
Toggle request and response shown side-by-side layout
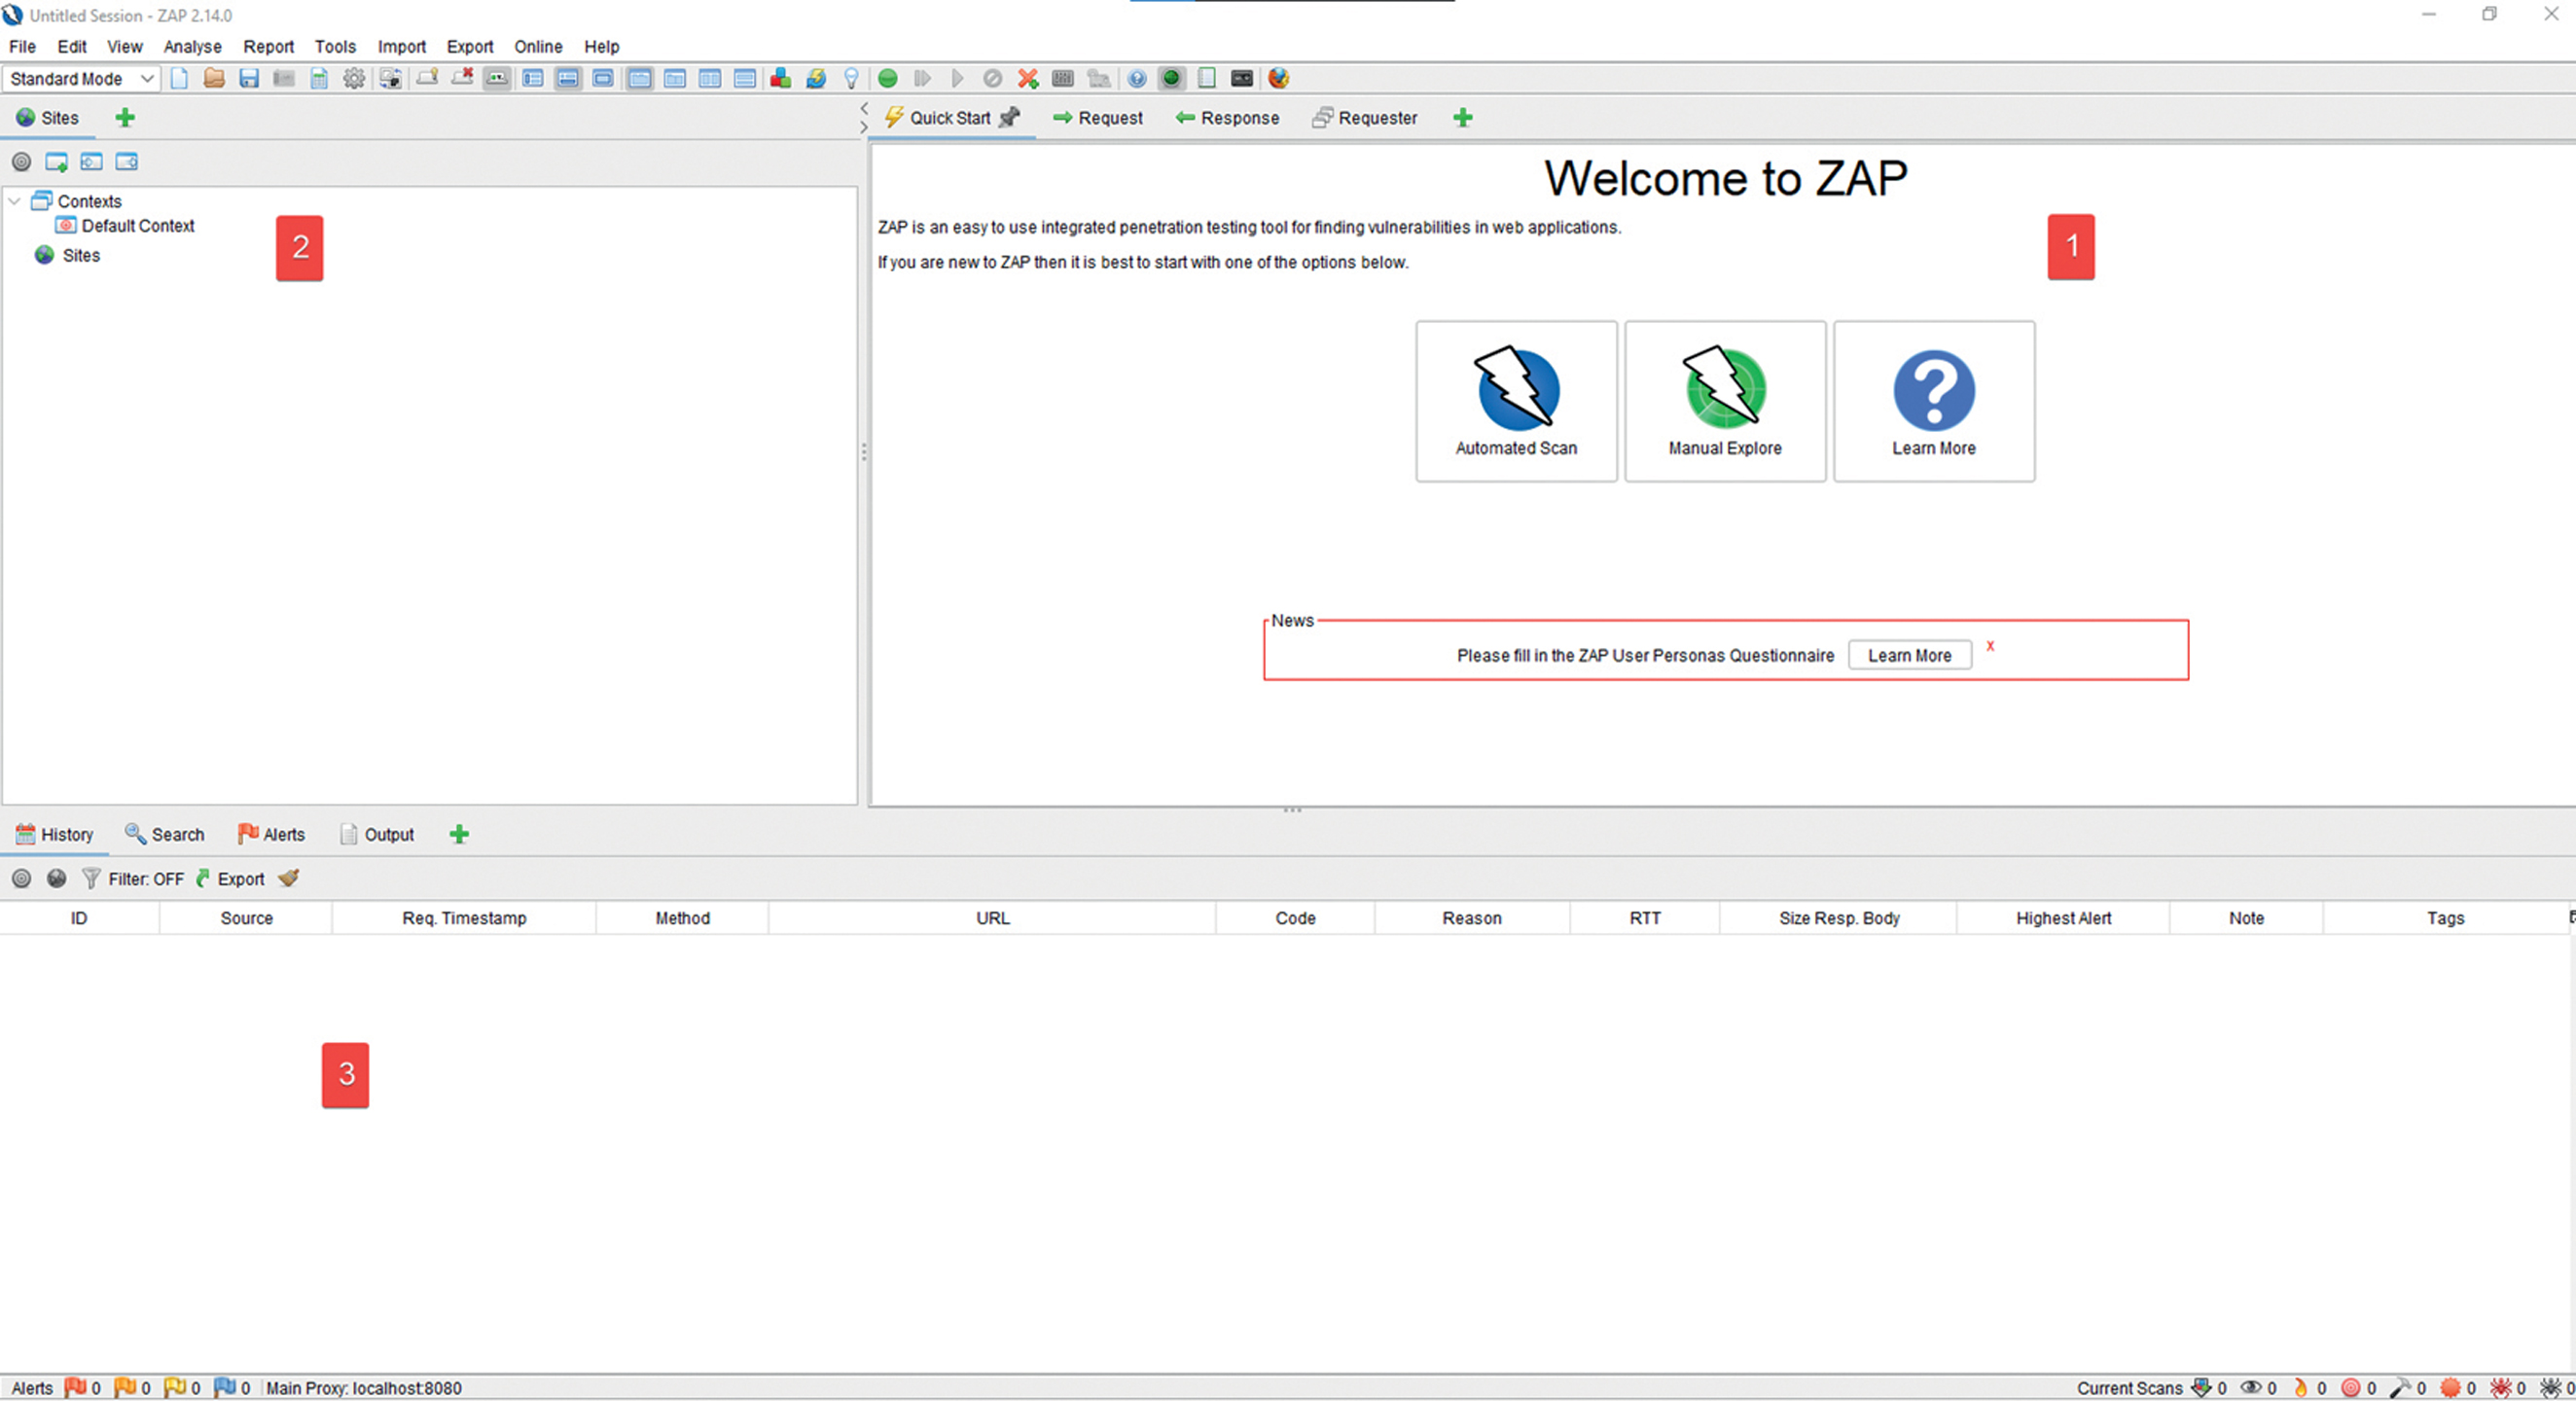tap(710, 78)
